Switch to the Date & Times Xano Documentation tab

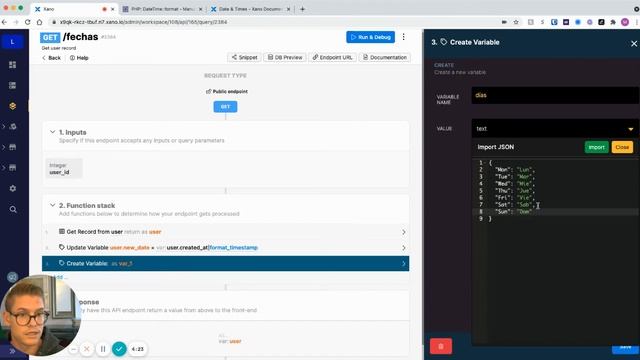pyautogui.click(x=250, y=9)
